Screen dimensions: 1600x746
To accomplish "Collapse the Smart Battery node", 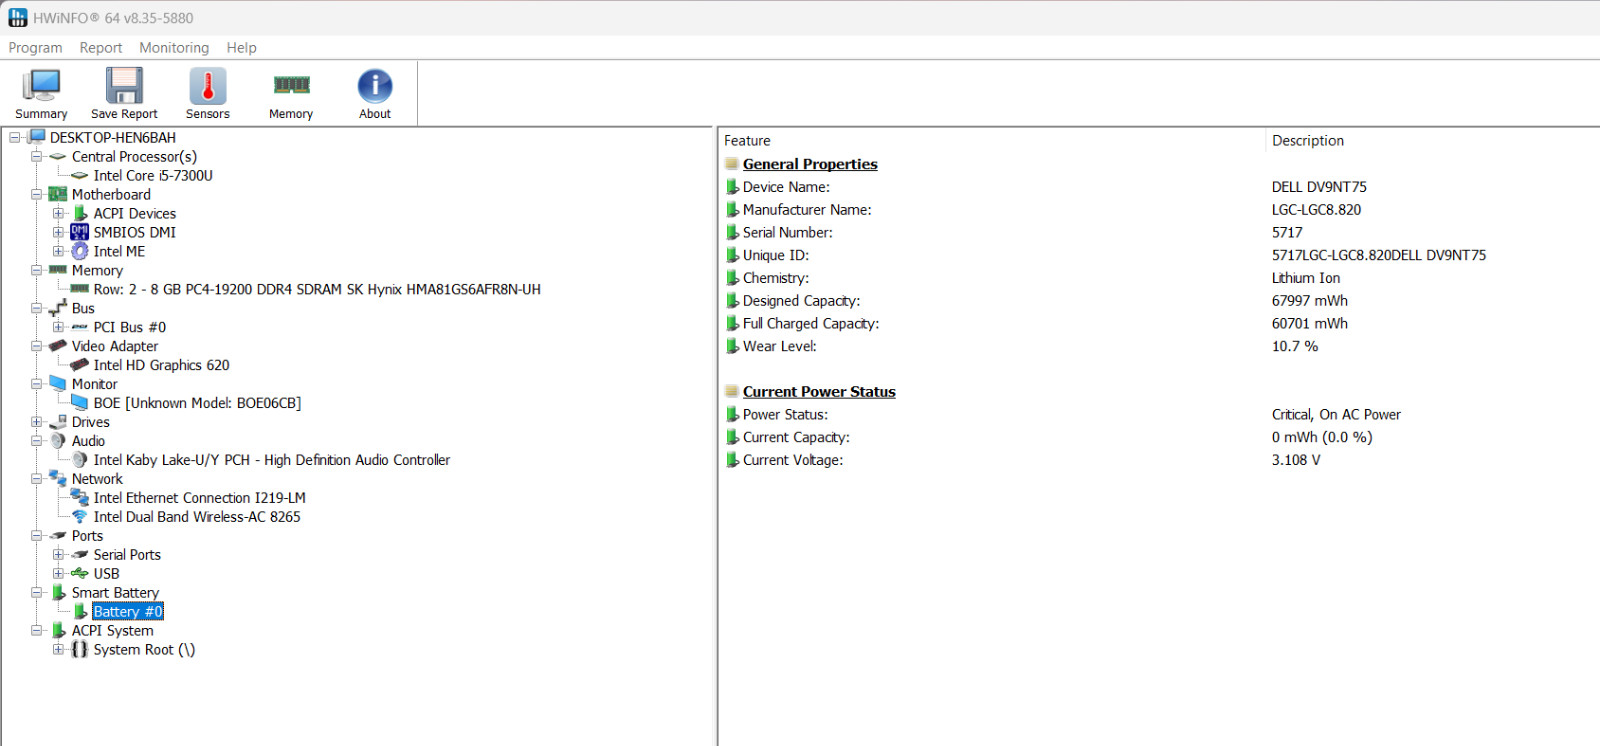I will (37, 593).
